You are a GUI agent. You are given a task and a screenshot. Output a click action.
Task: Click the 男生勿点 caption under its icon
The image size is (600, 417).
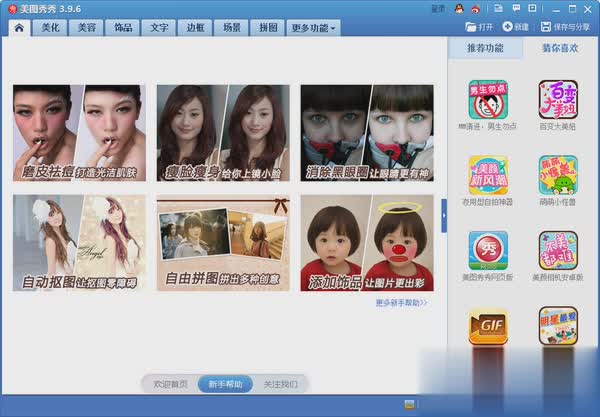tap(488, 127)
